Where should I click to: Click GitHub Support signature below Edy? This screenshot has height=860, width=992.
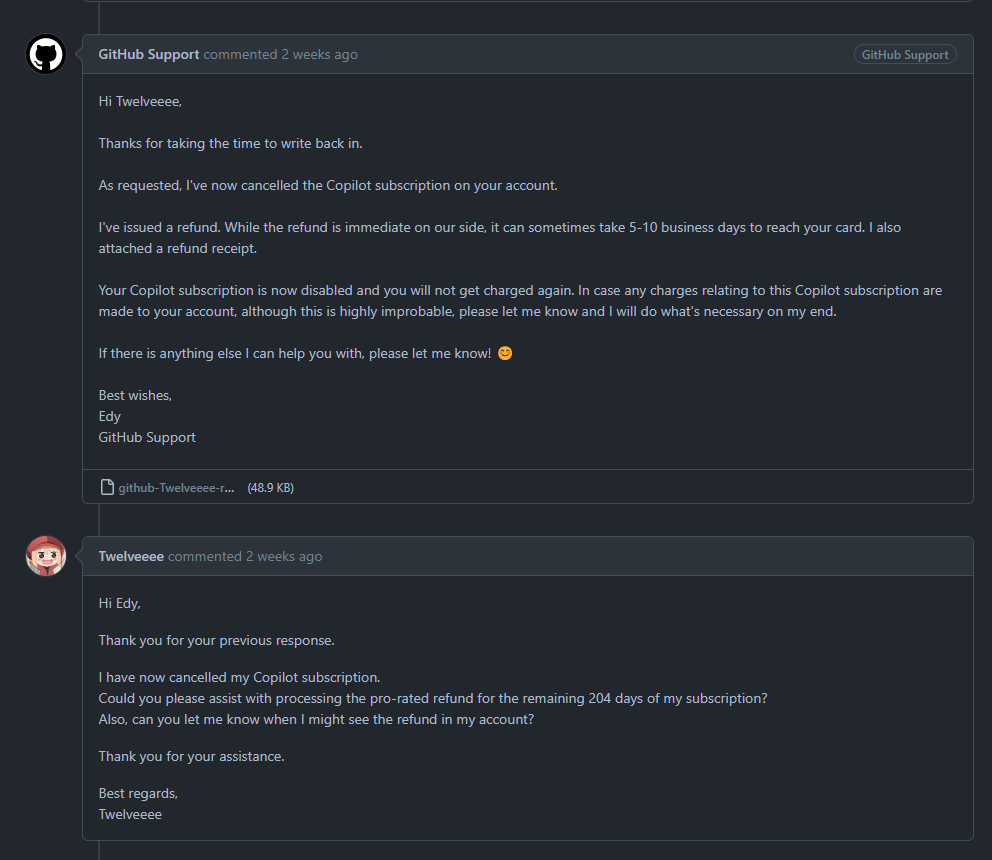(x=147, y=437)
